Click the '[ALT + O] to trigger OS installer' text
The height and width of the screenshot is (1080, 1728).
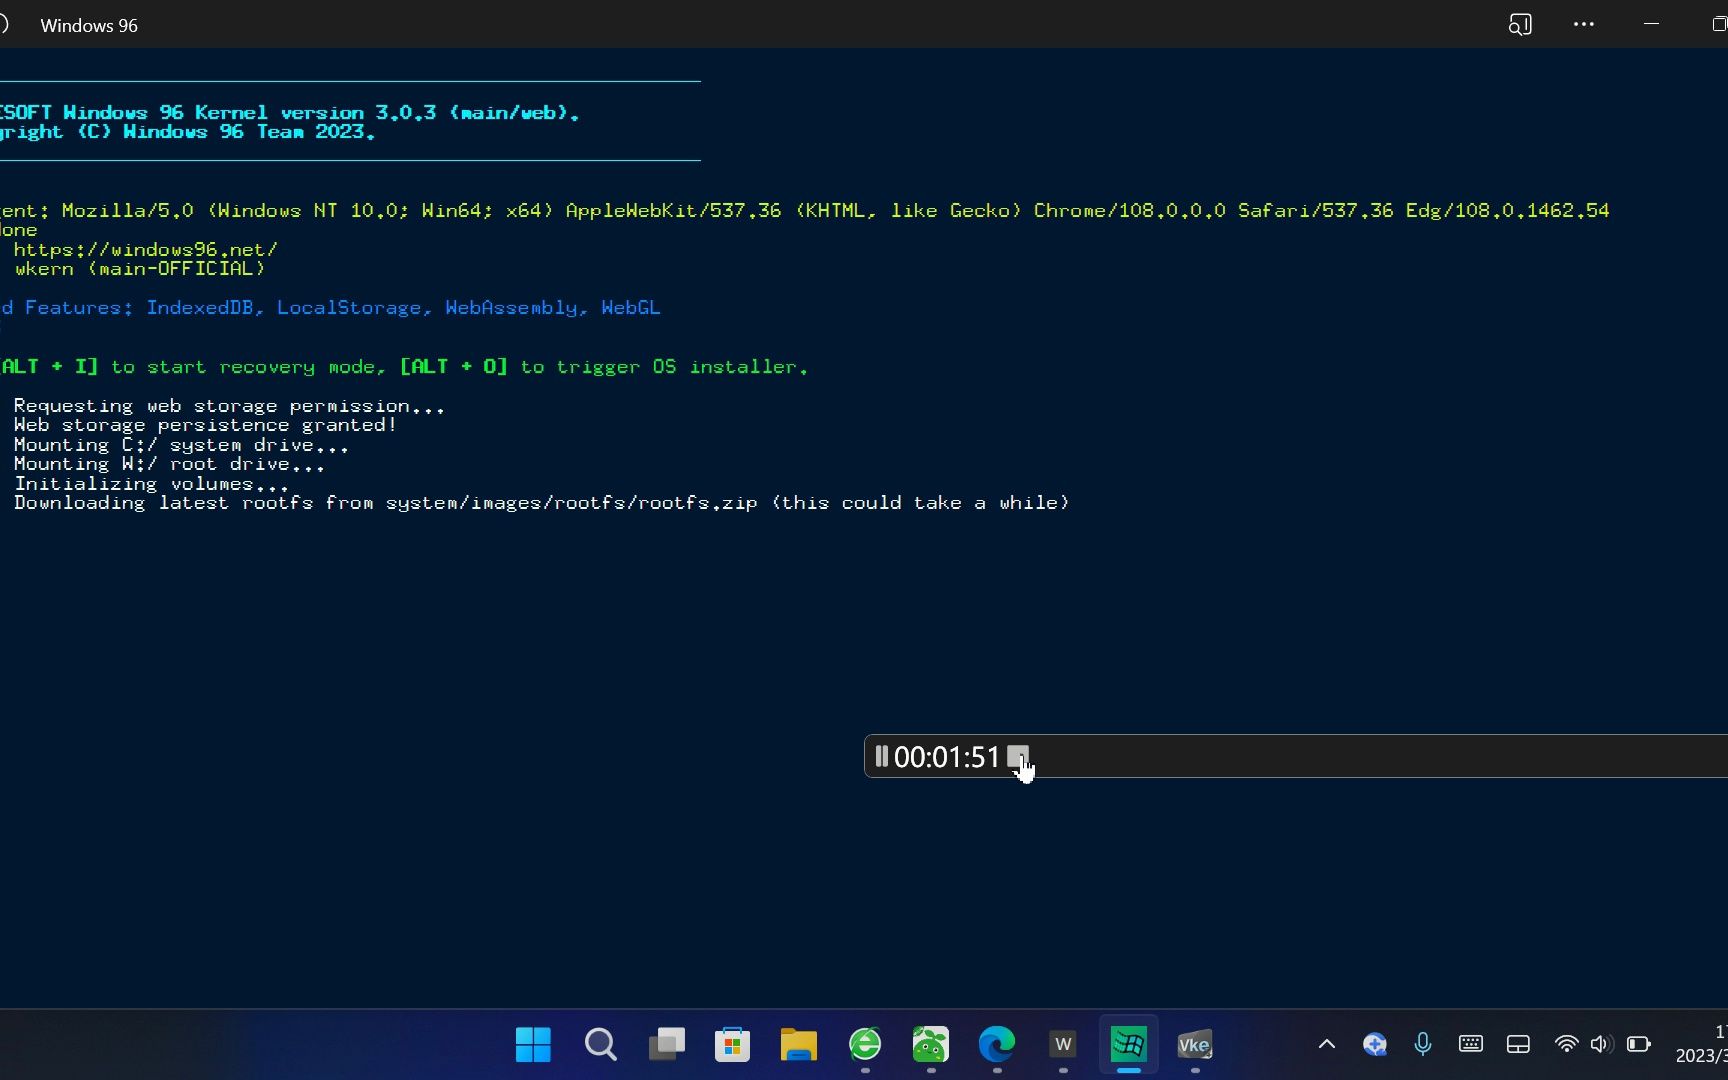click(x=604, y=366)
